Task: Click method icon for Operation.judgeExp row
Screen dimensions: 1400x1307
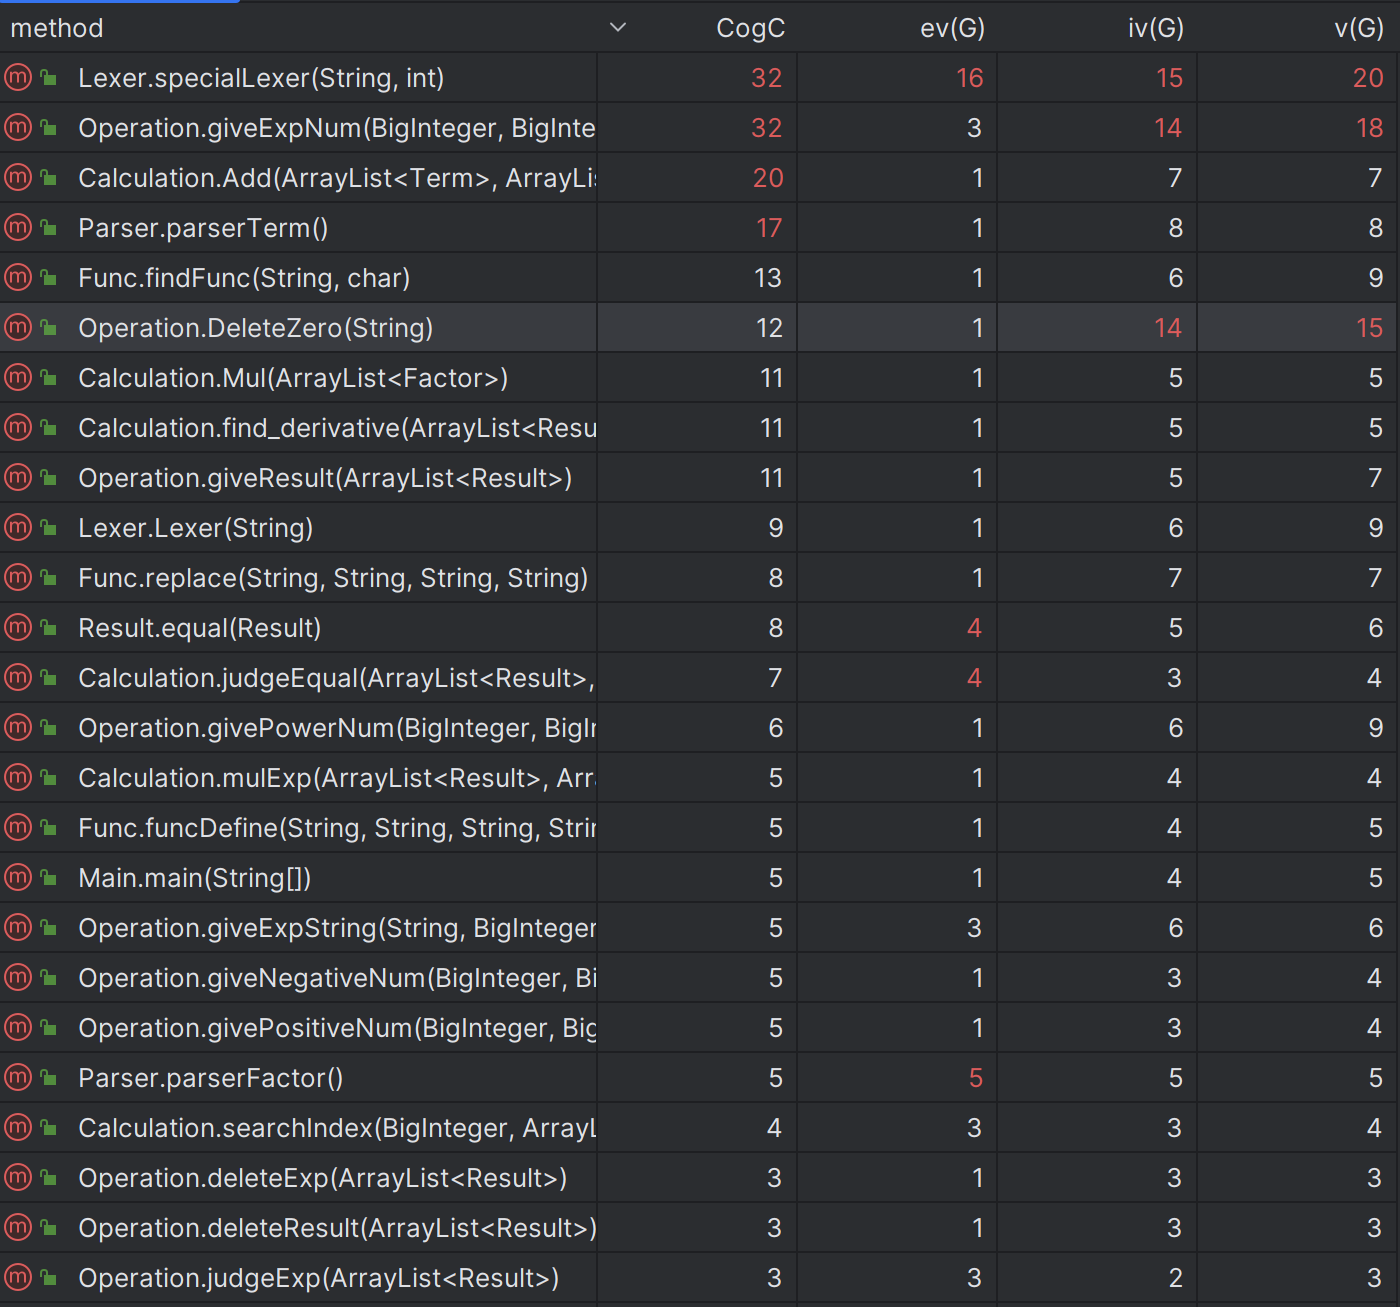Action: click(18, 1277)
